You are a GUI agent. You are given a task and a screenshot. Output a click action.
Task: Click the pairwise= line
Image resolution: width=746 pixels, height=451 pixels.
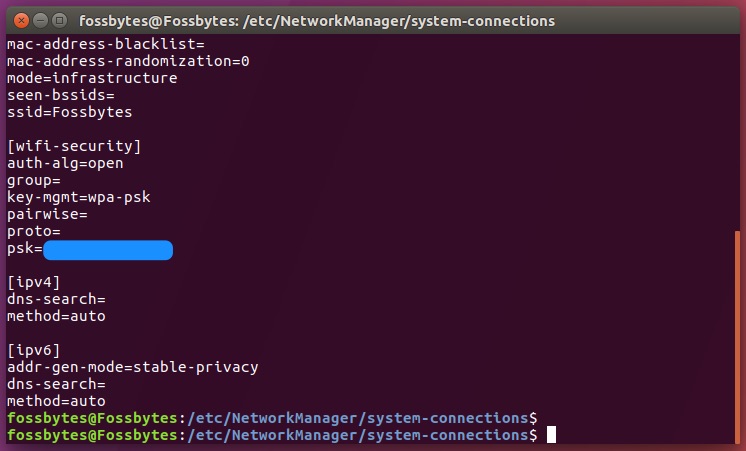[x=48, y=214]
